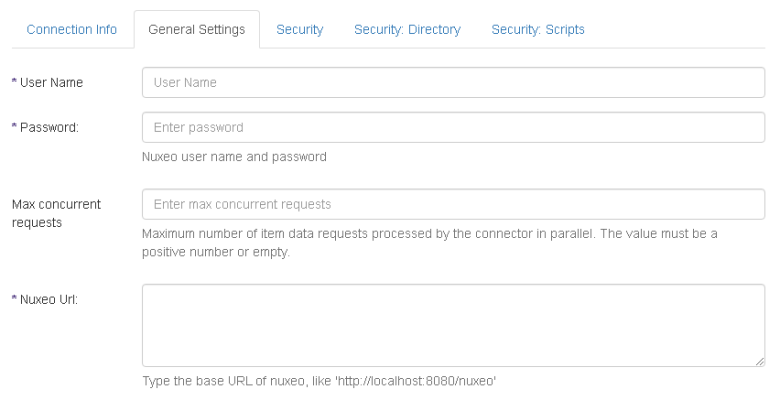Viewport: 780px width, 400px height.
Task: Click inside the Nuxeo Url text area
Action: click(453, 325)
